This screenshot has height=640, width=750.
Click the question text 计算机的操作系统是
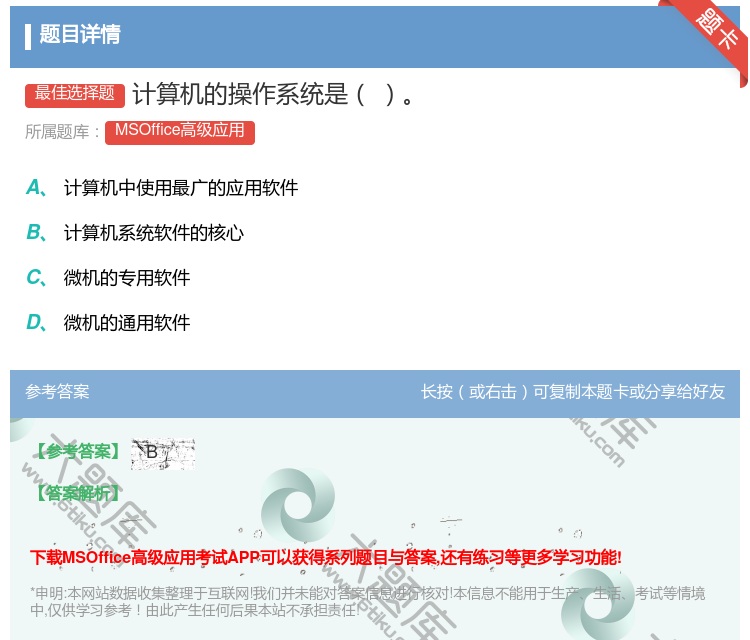pyautogui.click(x=273, y=94)
